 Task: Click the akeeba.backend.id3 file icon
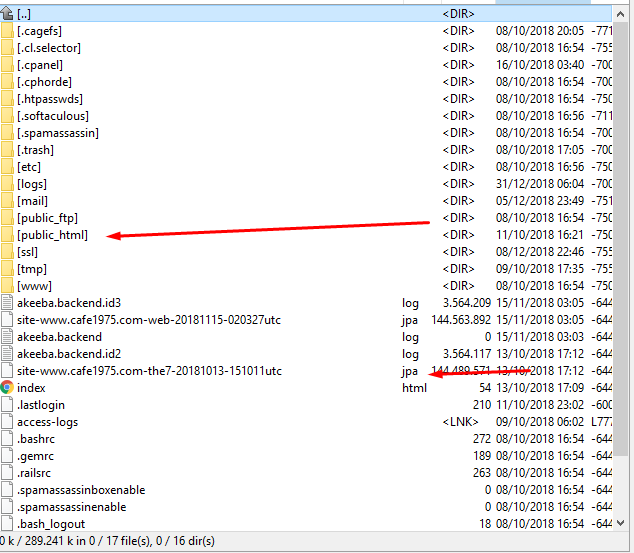pyautogui.click(x=7, y=303)
